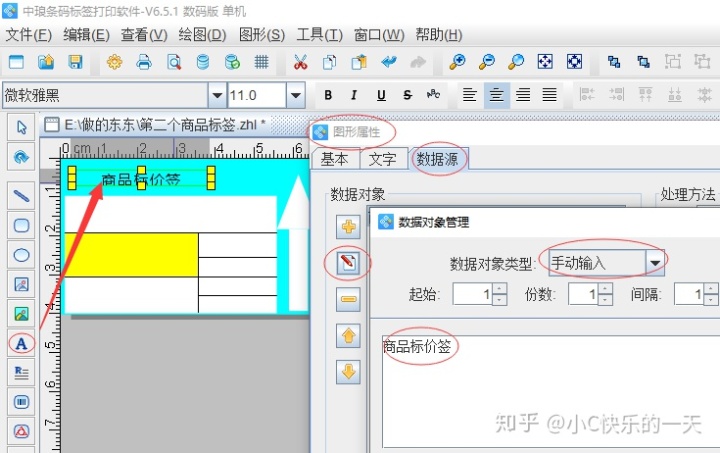Bring object to front icon
The width and height of the screenshot is (720, 453).
(614, 62)
